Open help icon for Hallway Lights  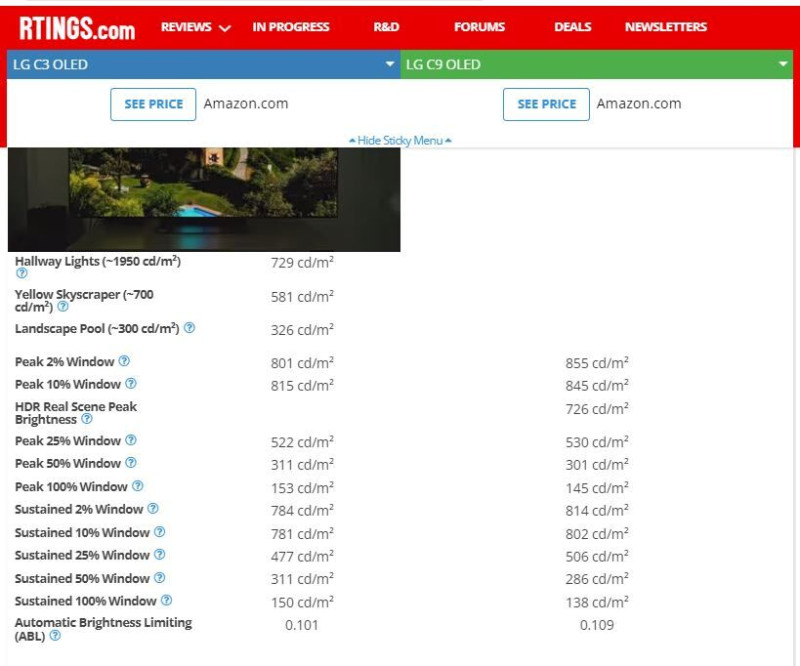21,274
